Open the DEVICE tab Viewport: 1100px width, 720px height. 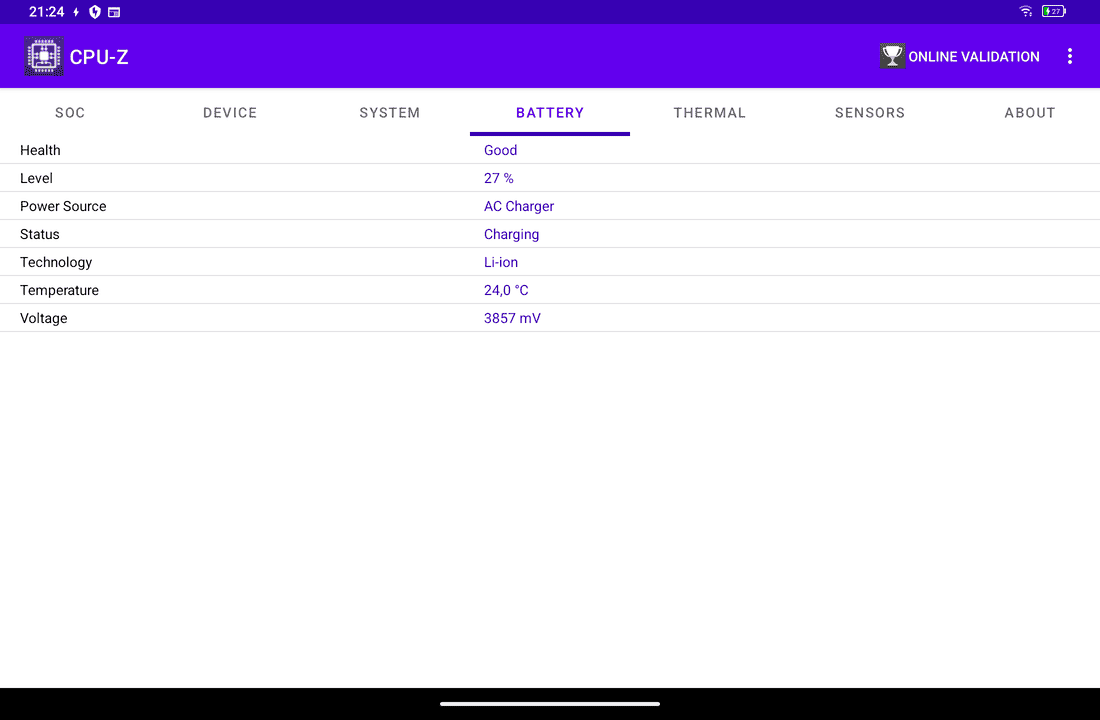pos(230,113)
